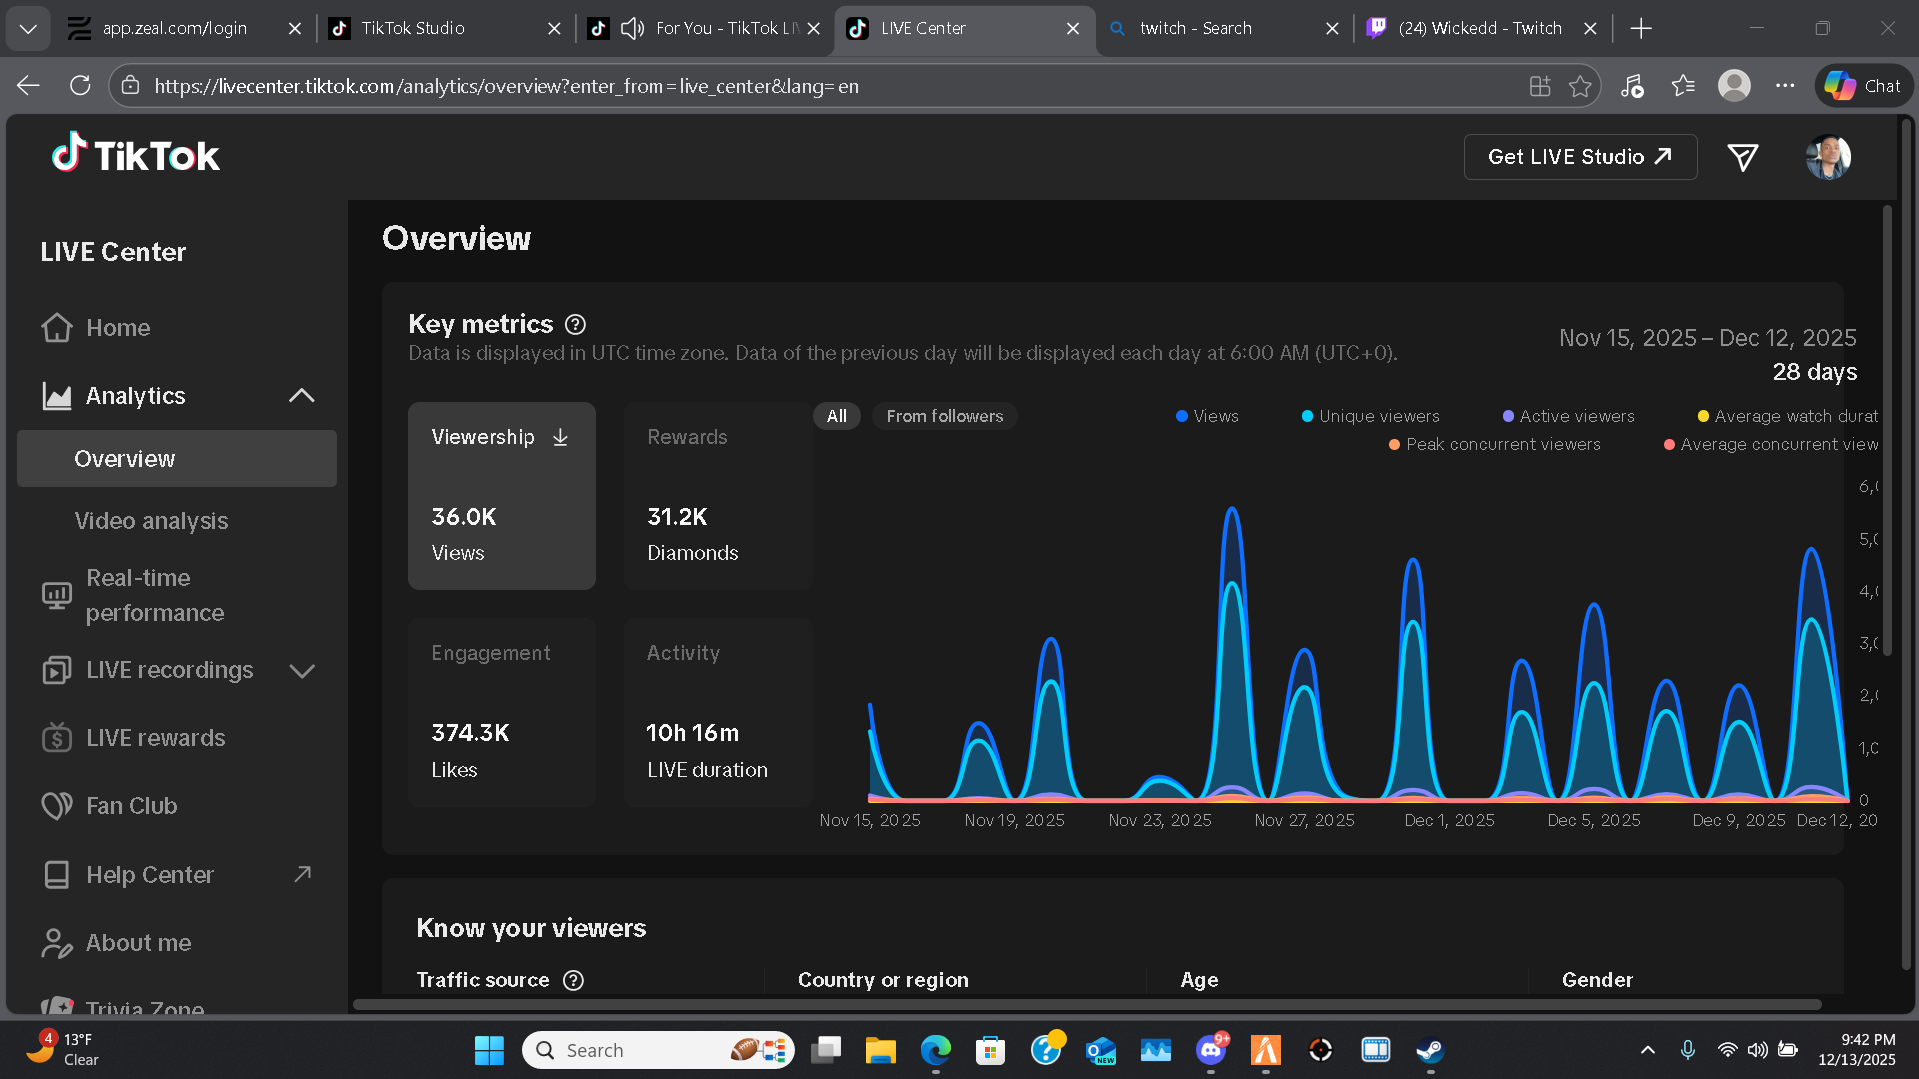Toggle the Views series in chart legend
1919x1079 pixels.
pos(1207,416)
